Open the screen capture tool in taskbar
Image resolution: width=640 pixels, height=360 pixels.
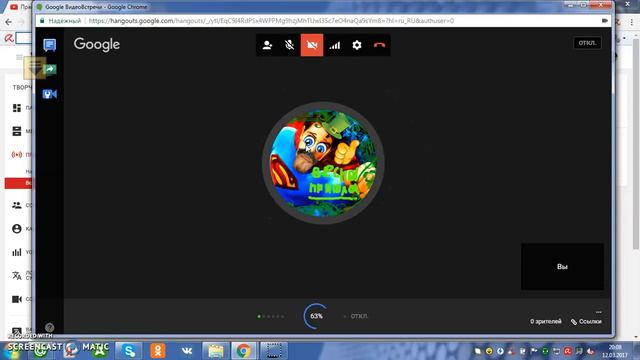click(x=273, y=351)
